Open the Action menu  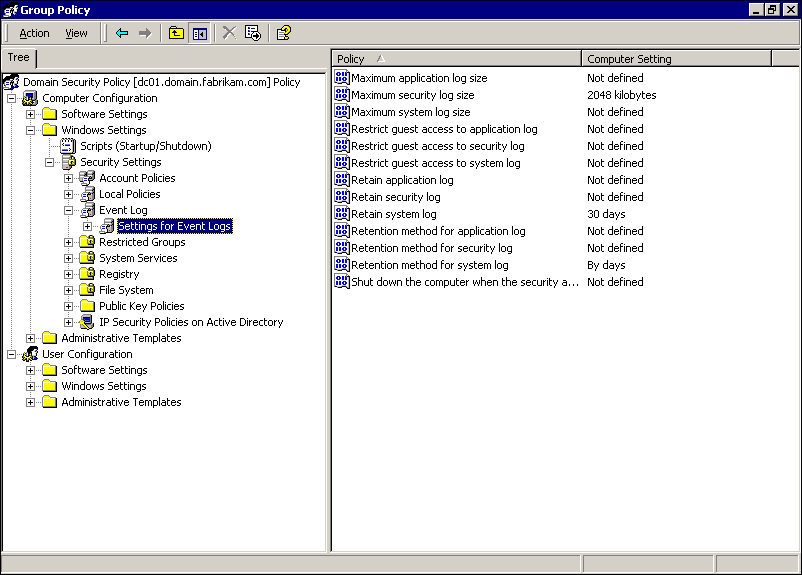34,33
